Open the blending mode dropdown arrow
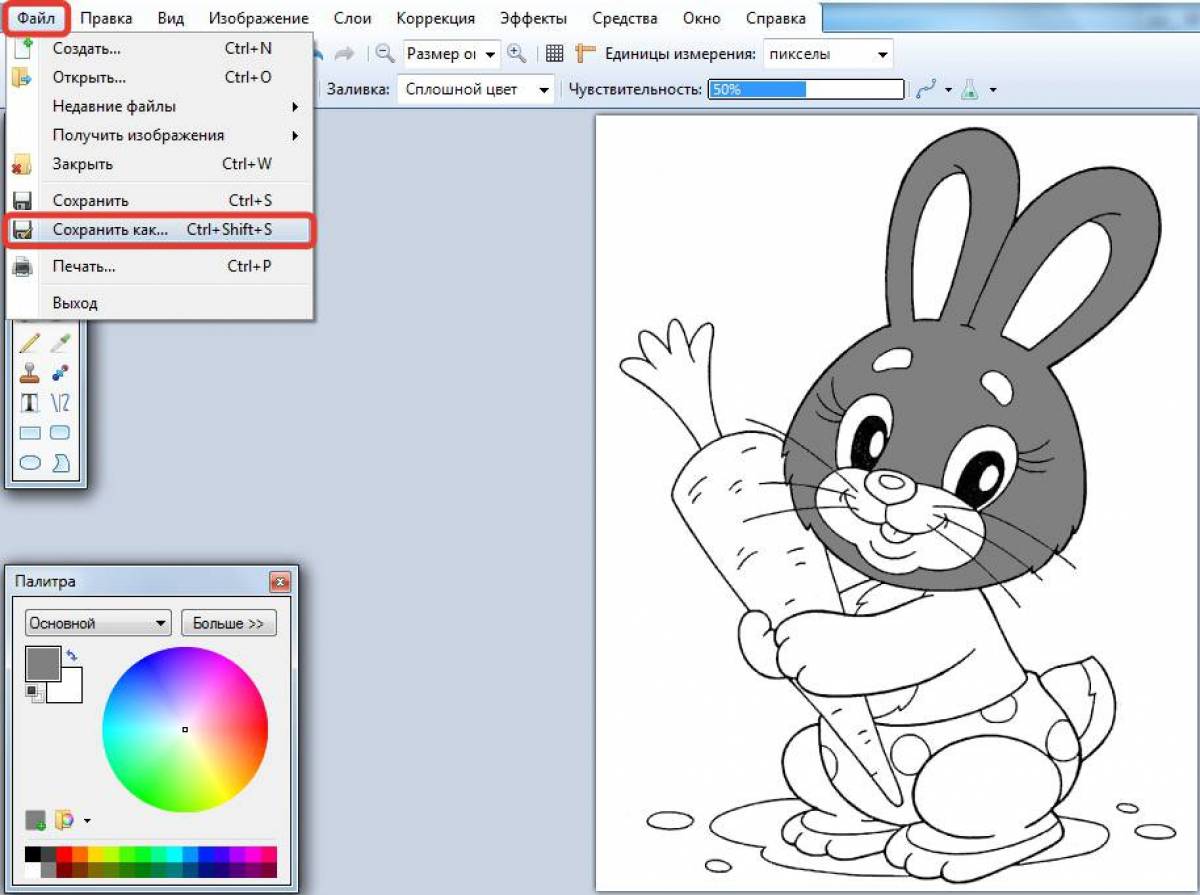The image size is (1200, 895). 992,90
